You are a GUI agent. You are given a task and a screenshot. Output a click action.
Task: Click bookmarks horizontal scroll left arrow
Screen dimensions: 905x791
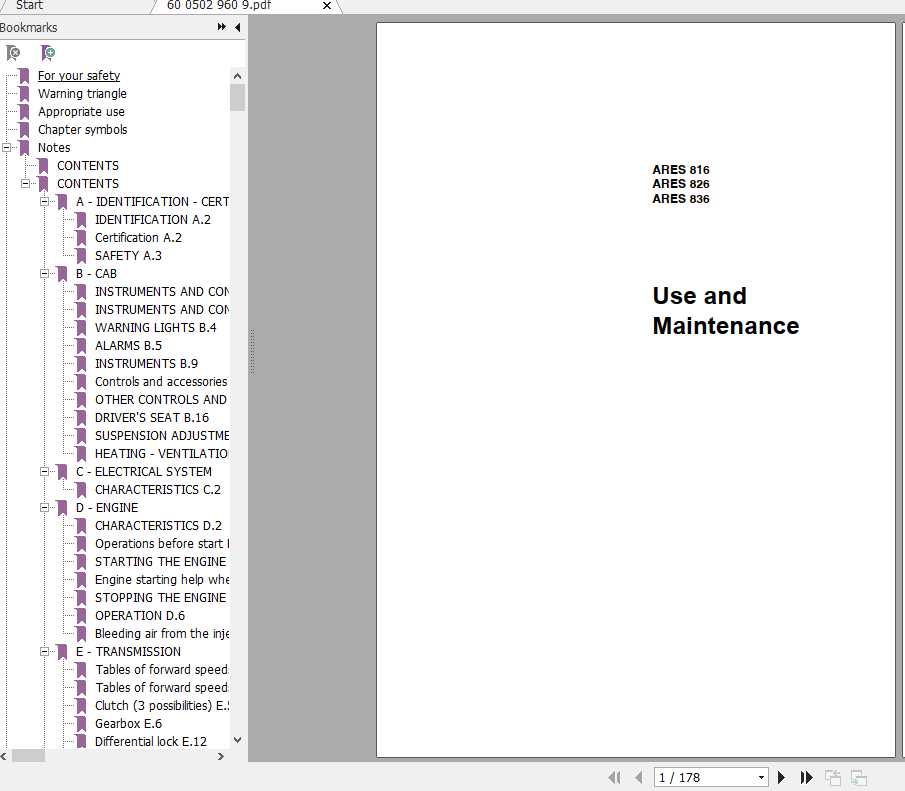[x=4, y=756]
